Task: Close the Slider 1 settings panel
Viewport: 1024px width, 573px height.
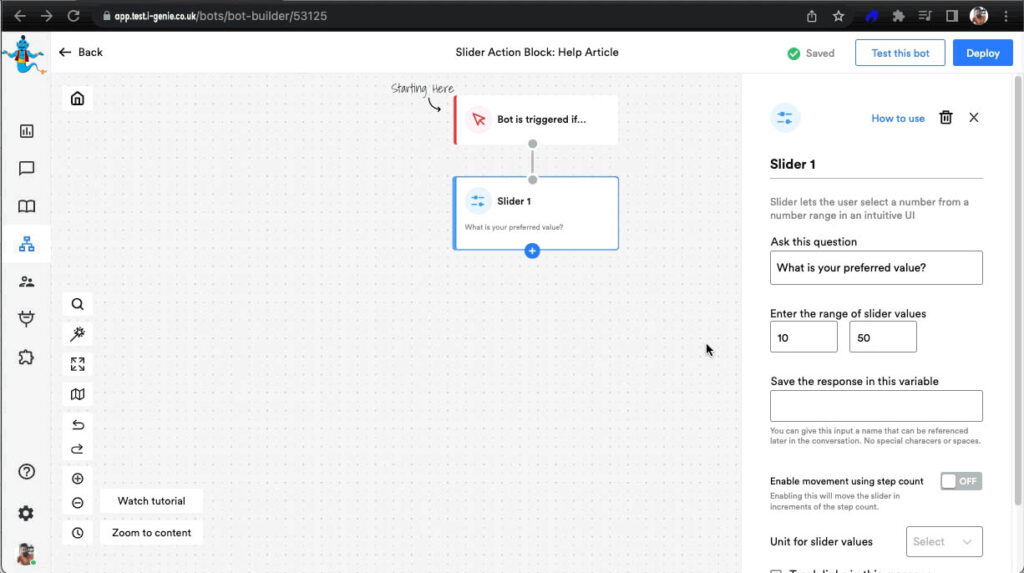Action: pos(974,118)
